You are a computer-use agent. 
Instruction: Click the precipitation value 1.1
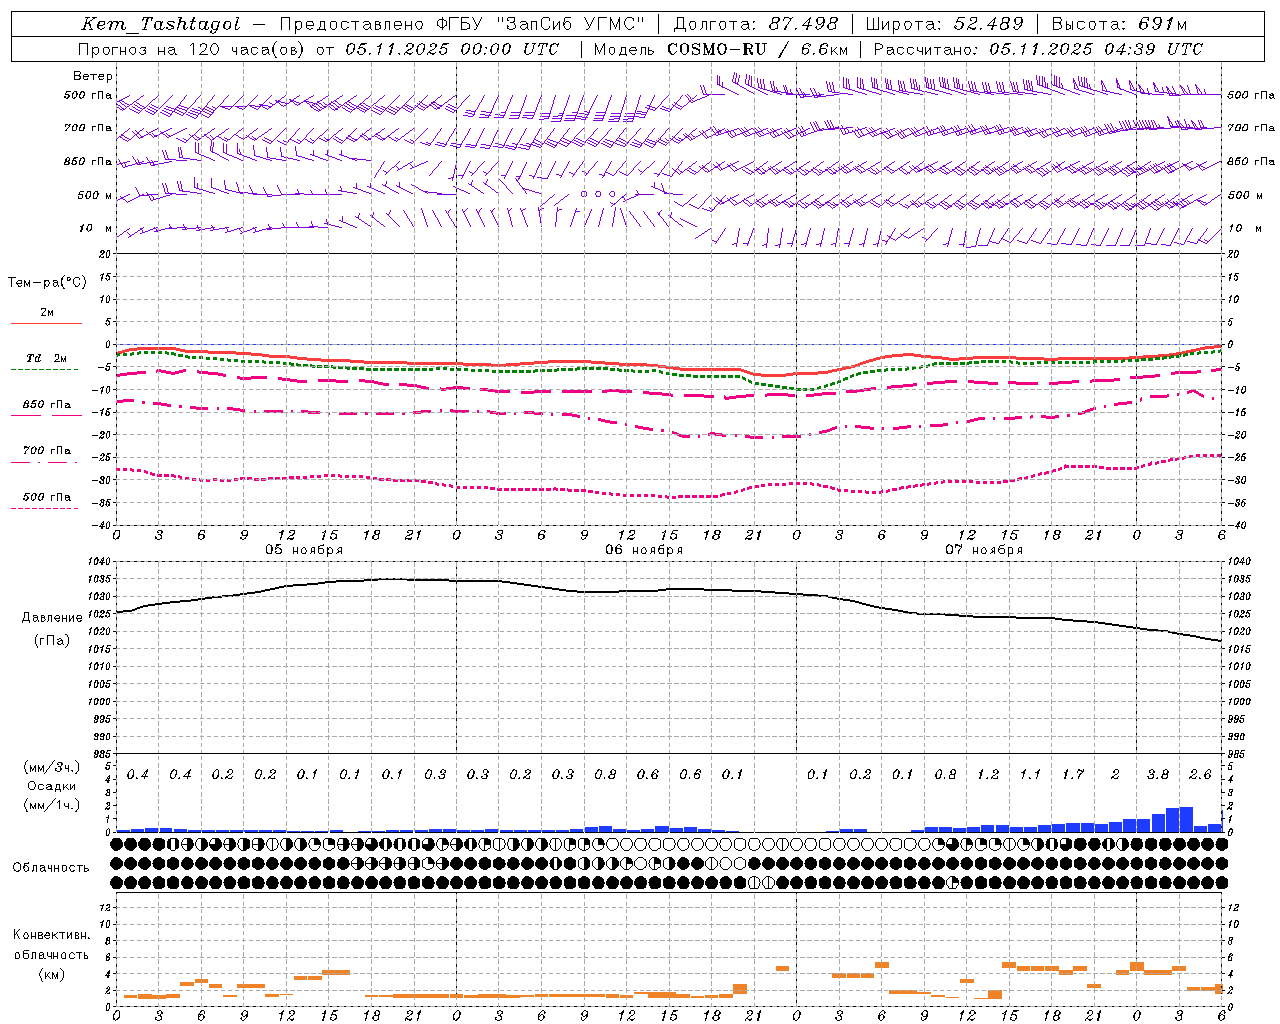click(1030, 775)
